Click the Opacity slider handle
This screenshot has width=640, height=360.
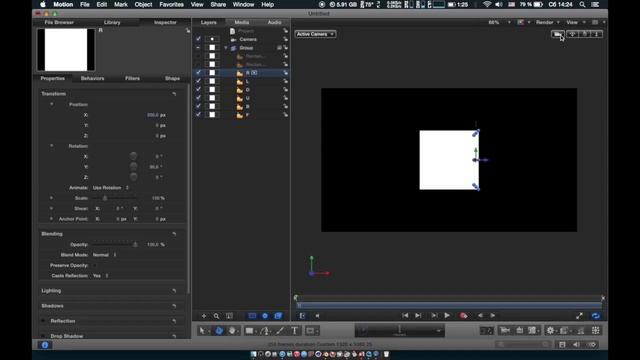[135, 244]
